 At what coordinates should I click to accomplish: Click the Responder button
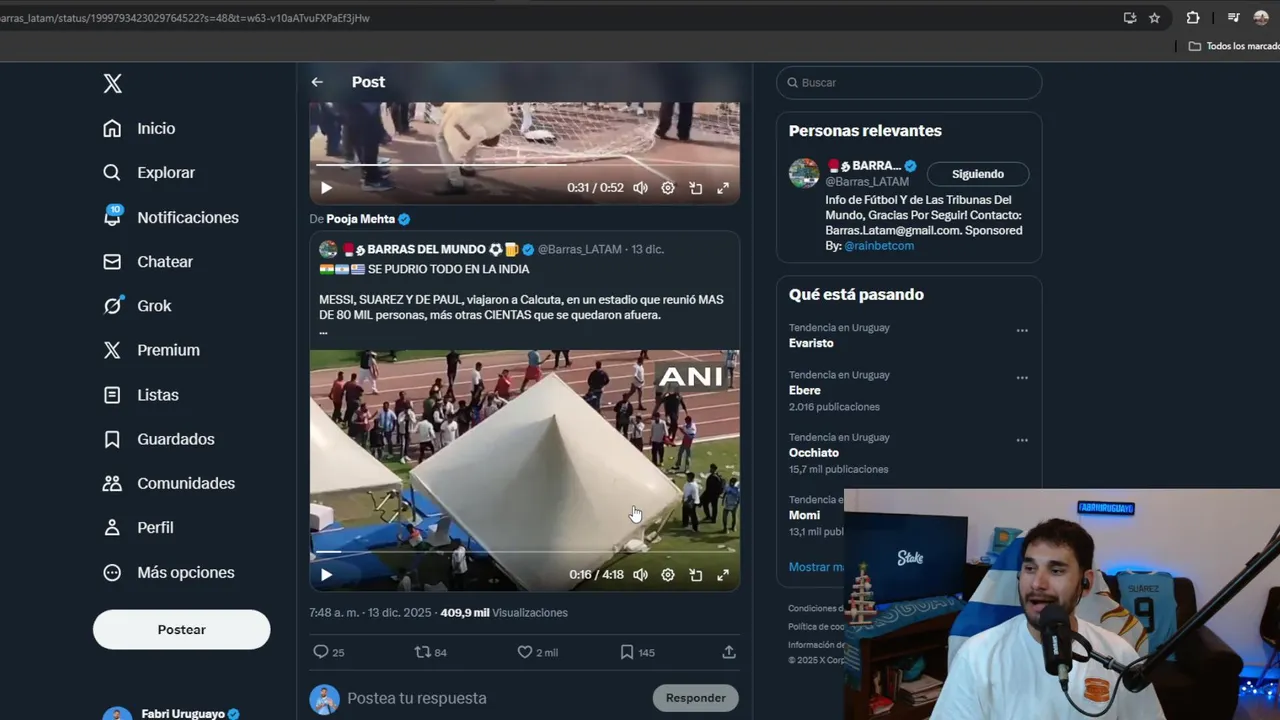(x=696, y=698)
